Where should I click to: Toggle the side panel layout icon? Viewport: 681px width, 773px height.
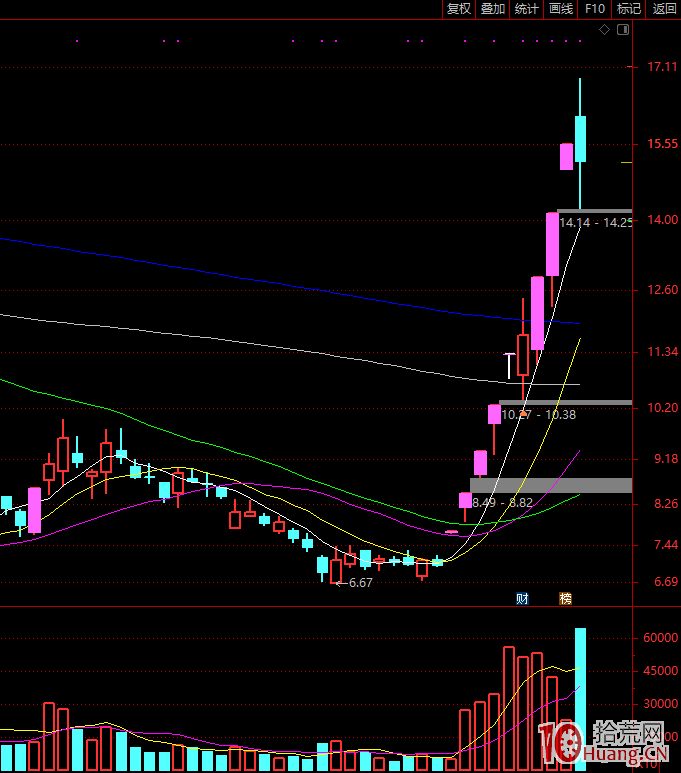pos(623,30)
